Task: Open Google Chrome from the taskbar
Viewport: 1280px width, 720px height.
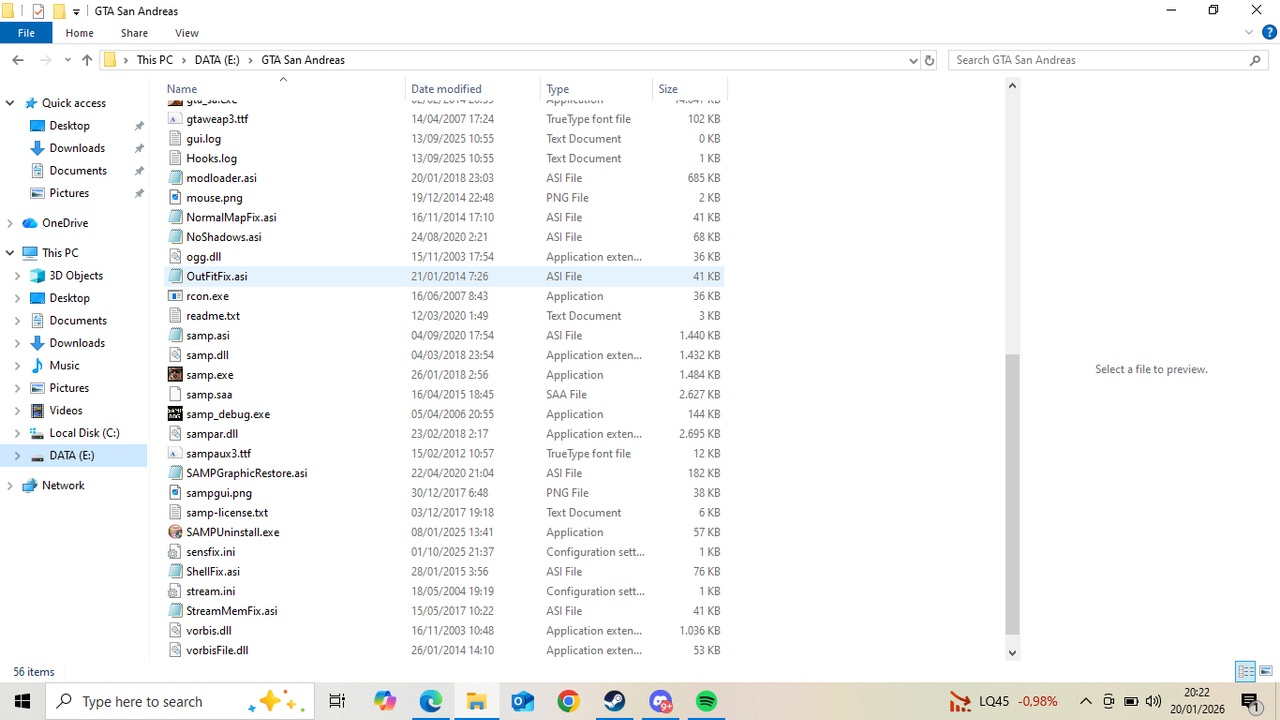Action: (x=568, y=701)
